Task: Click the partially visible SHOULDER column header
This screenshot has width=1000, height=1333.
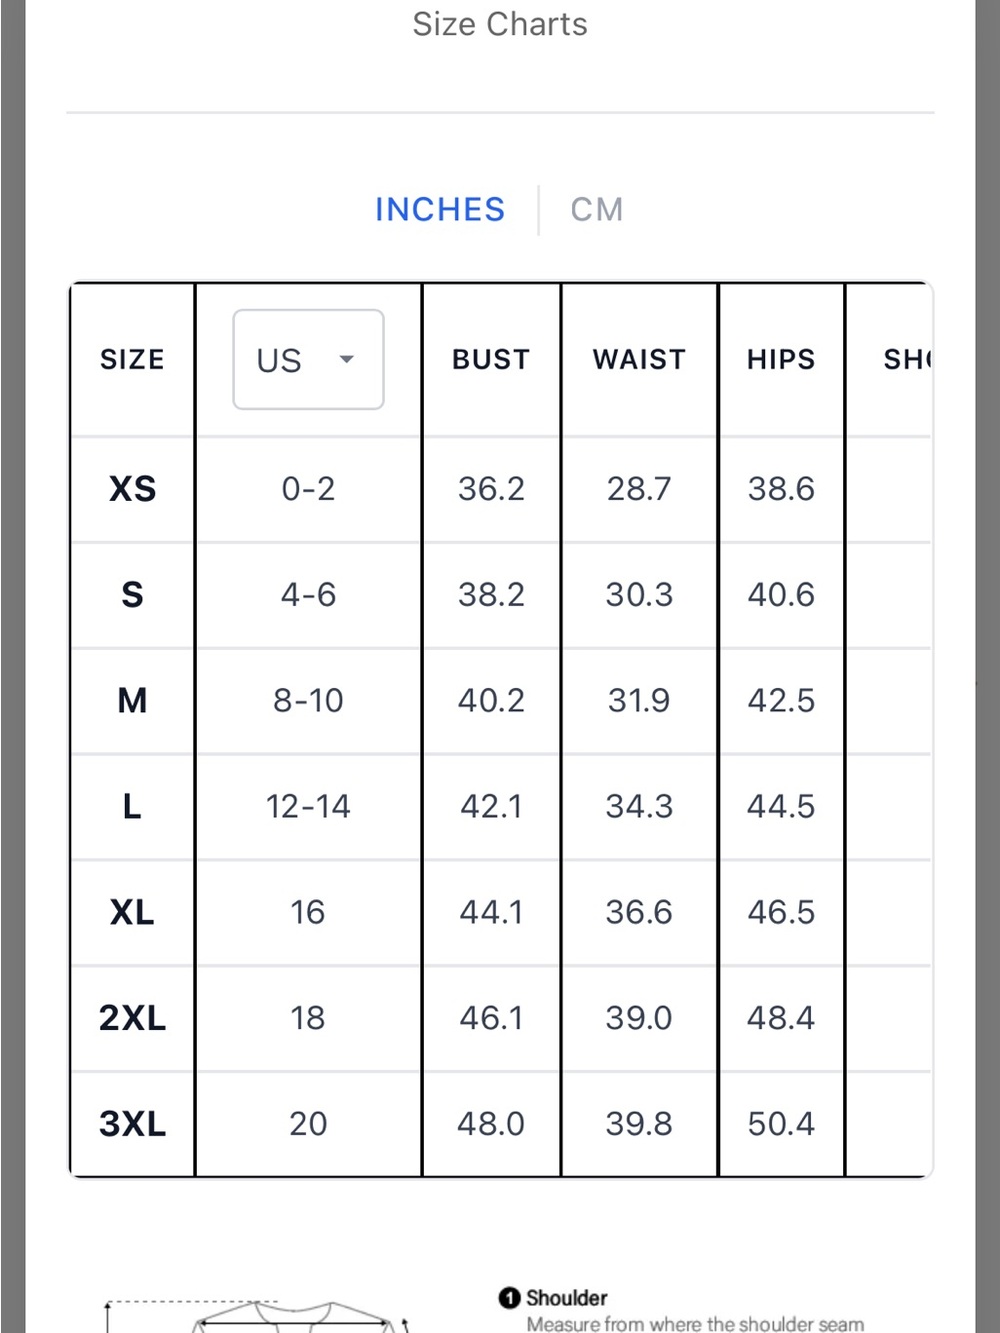Action: [x=907, y=359]
